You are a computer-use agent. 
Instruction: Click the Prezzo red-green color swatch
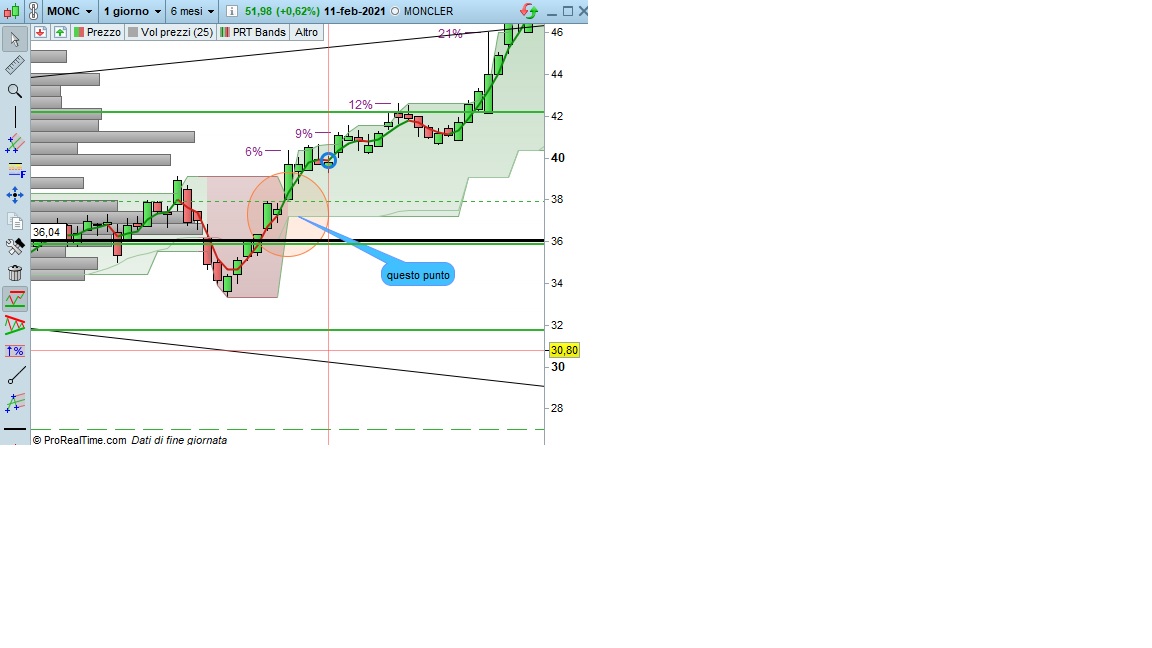pos(79,32)
